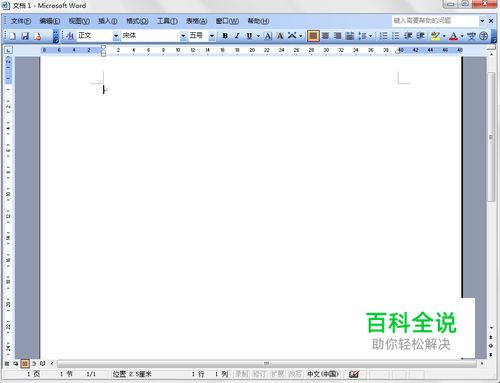
Task: Toggle Bold formatting
Action: [225, 36]
